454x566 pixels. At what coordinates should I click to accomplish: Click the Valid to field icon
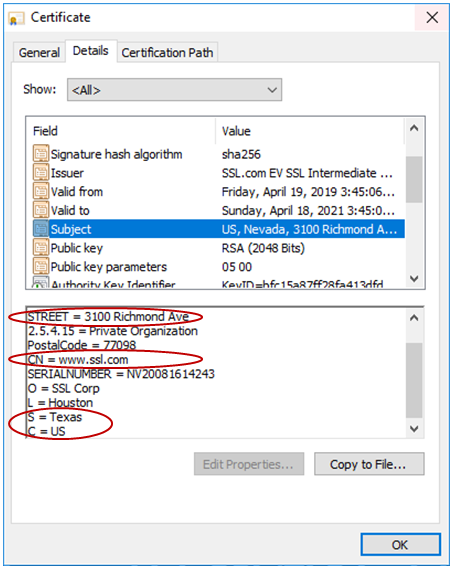(x=41, y=210)
